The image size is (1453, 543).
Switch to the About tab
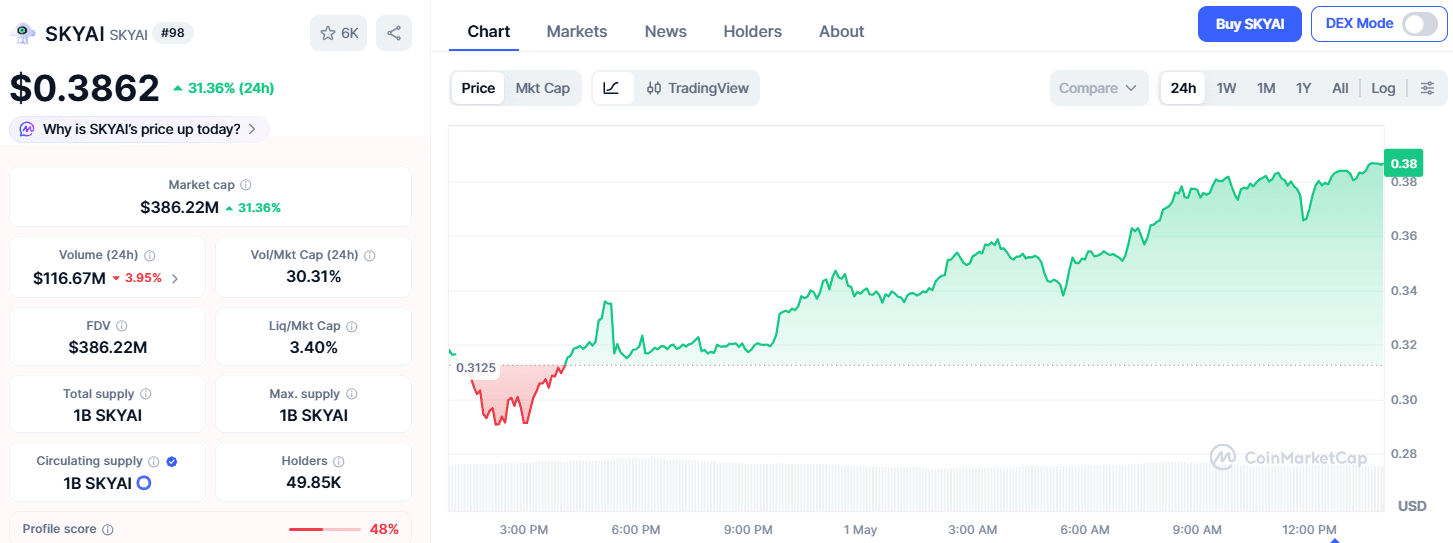[842, 31]
